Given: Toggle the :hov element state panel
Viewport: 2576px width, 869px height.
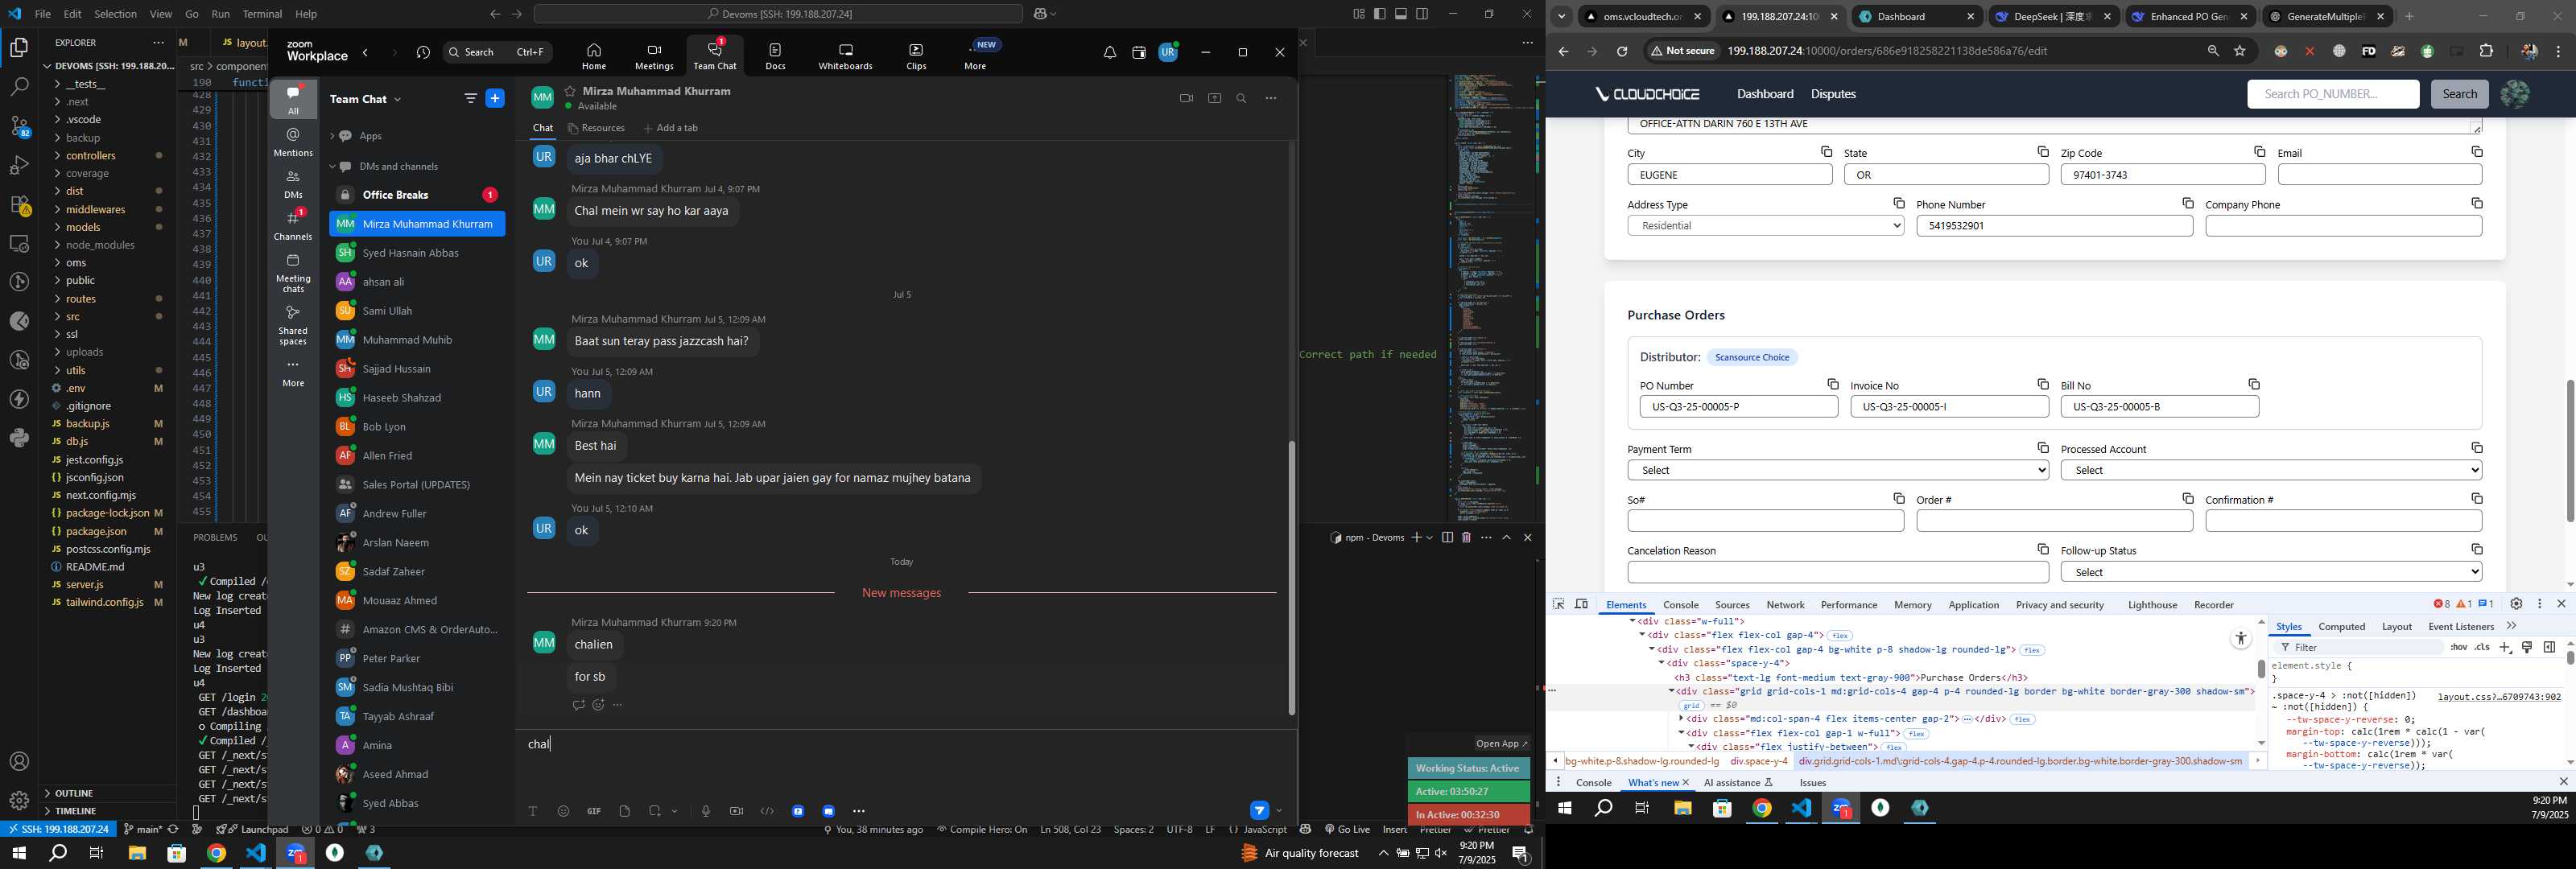Looking at the screenshot, I should point(2458,647).
